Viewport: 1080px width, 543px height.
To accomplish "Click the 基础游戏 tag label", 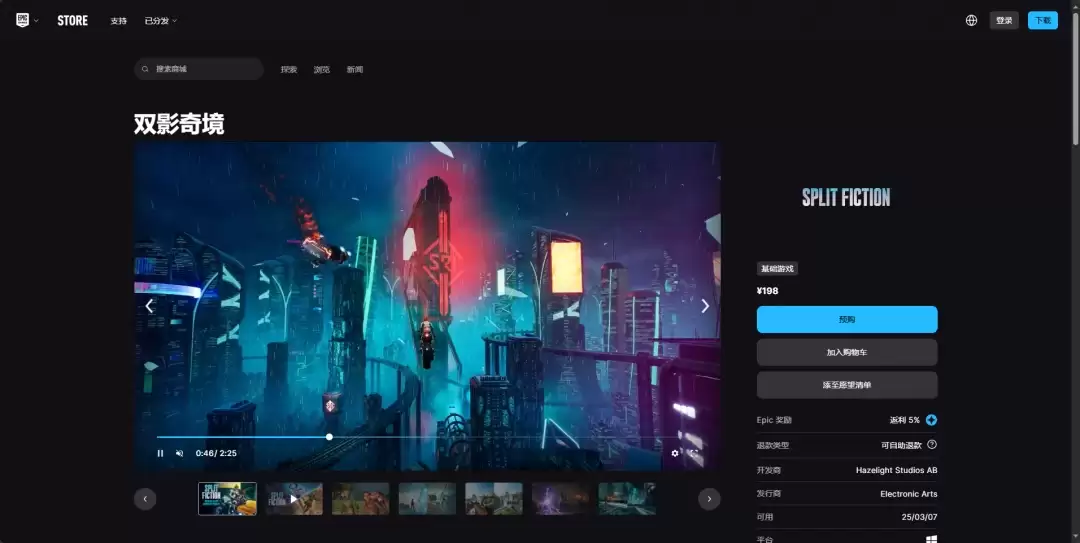I will pos(777,269).
